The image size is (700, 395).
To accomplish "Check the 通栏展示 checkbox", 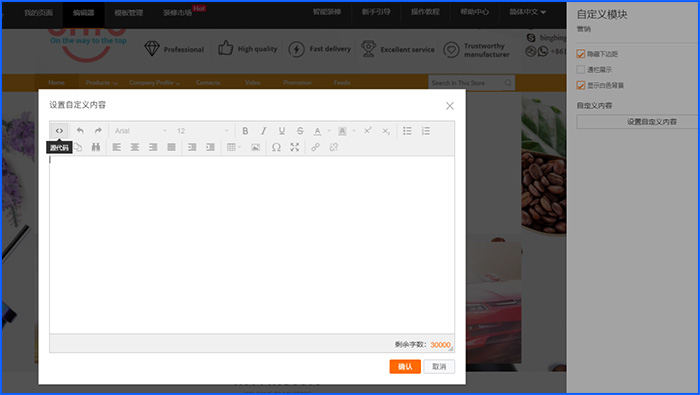I will point(580,70).
